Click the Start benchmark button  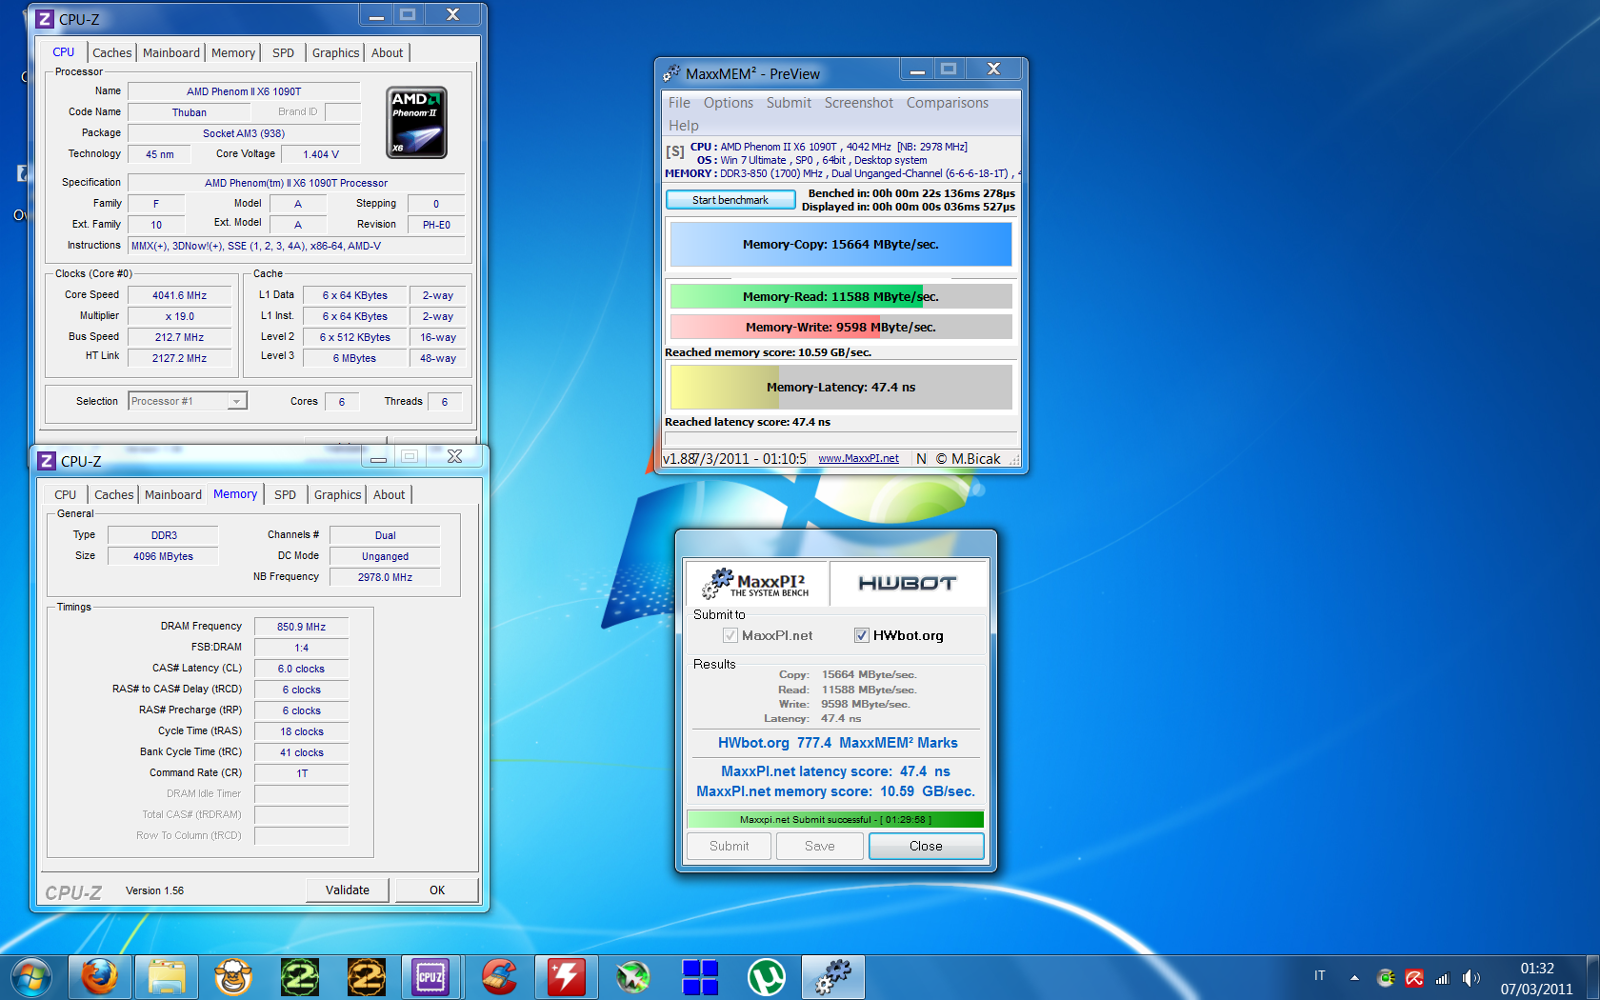click(x=730, y=200)
